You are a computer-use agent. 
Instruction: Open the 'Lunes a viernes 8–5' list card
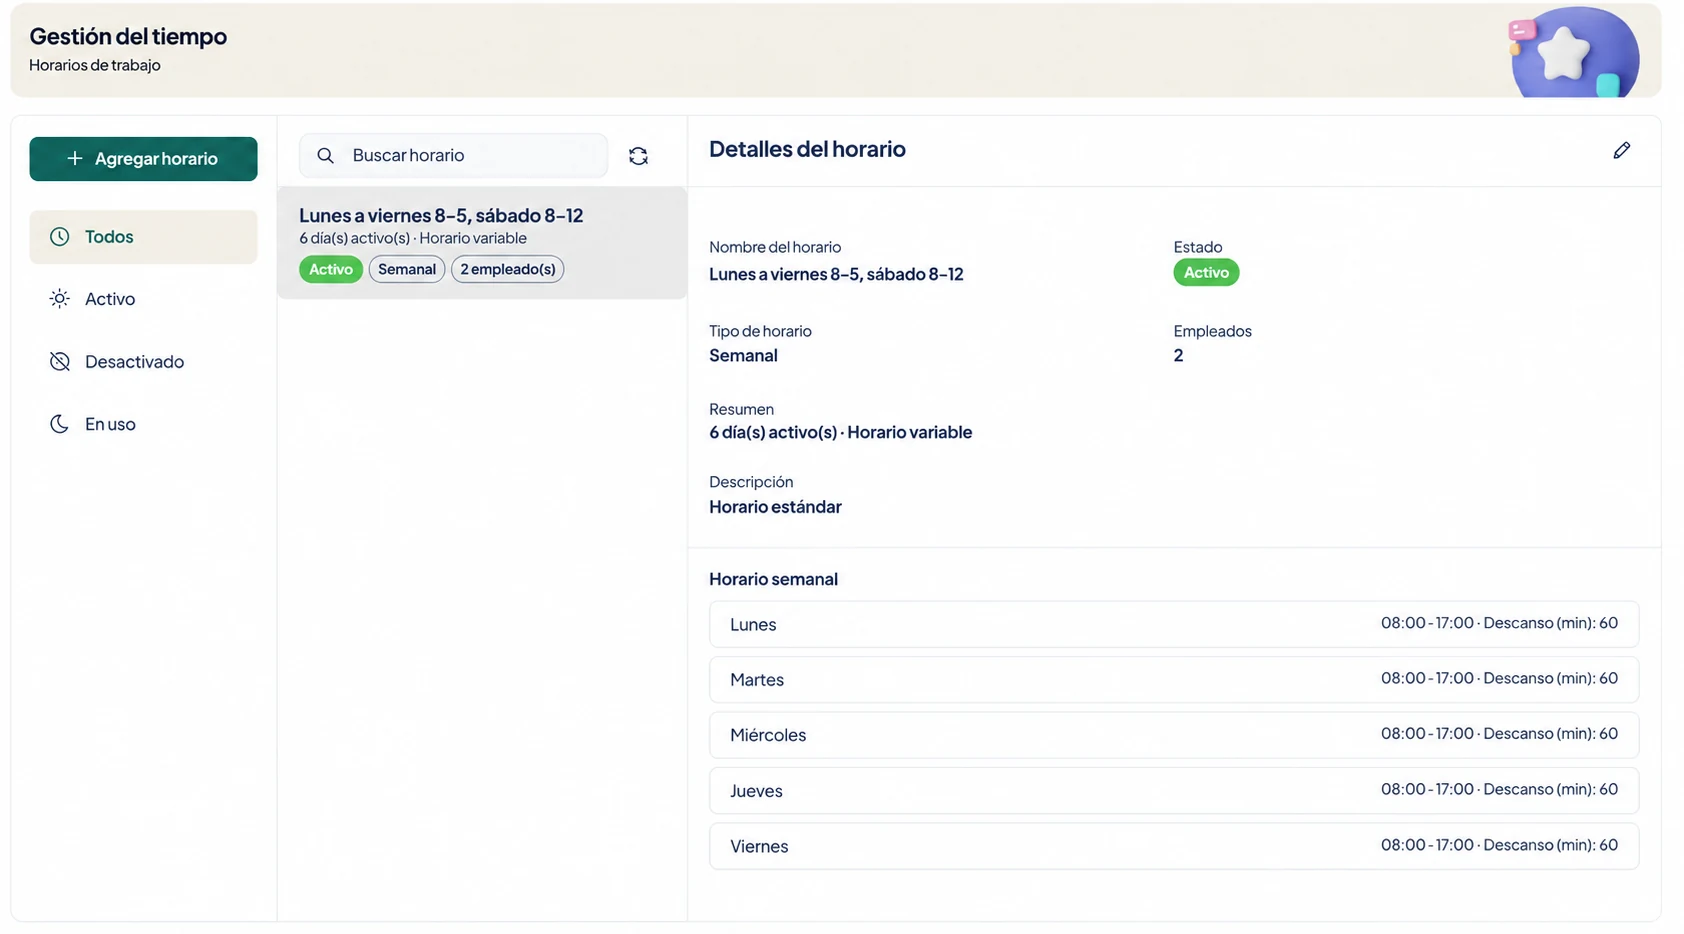[x=482, y=243]
